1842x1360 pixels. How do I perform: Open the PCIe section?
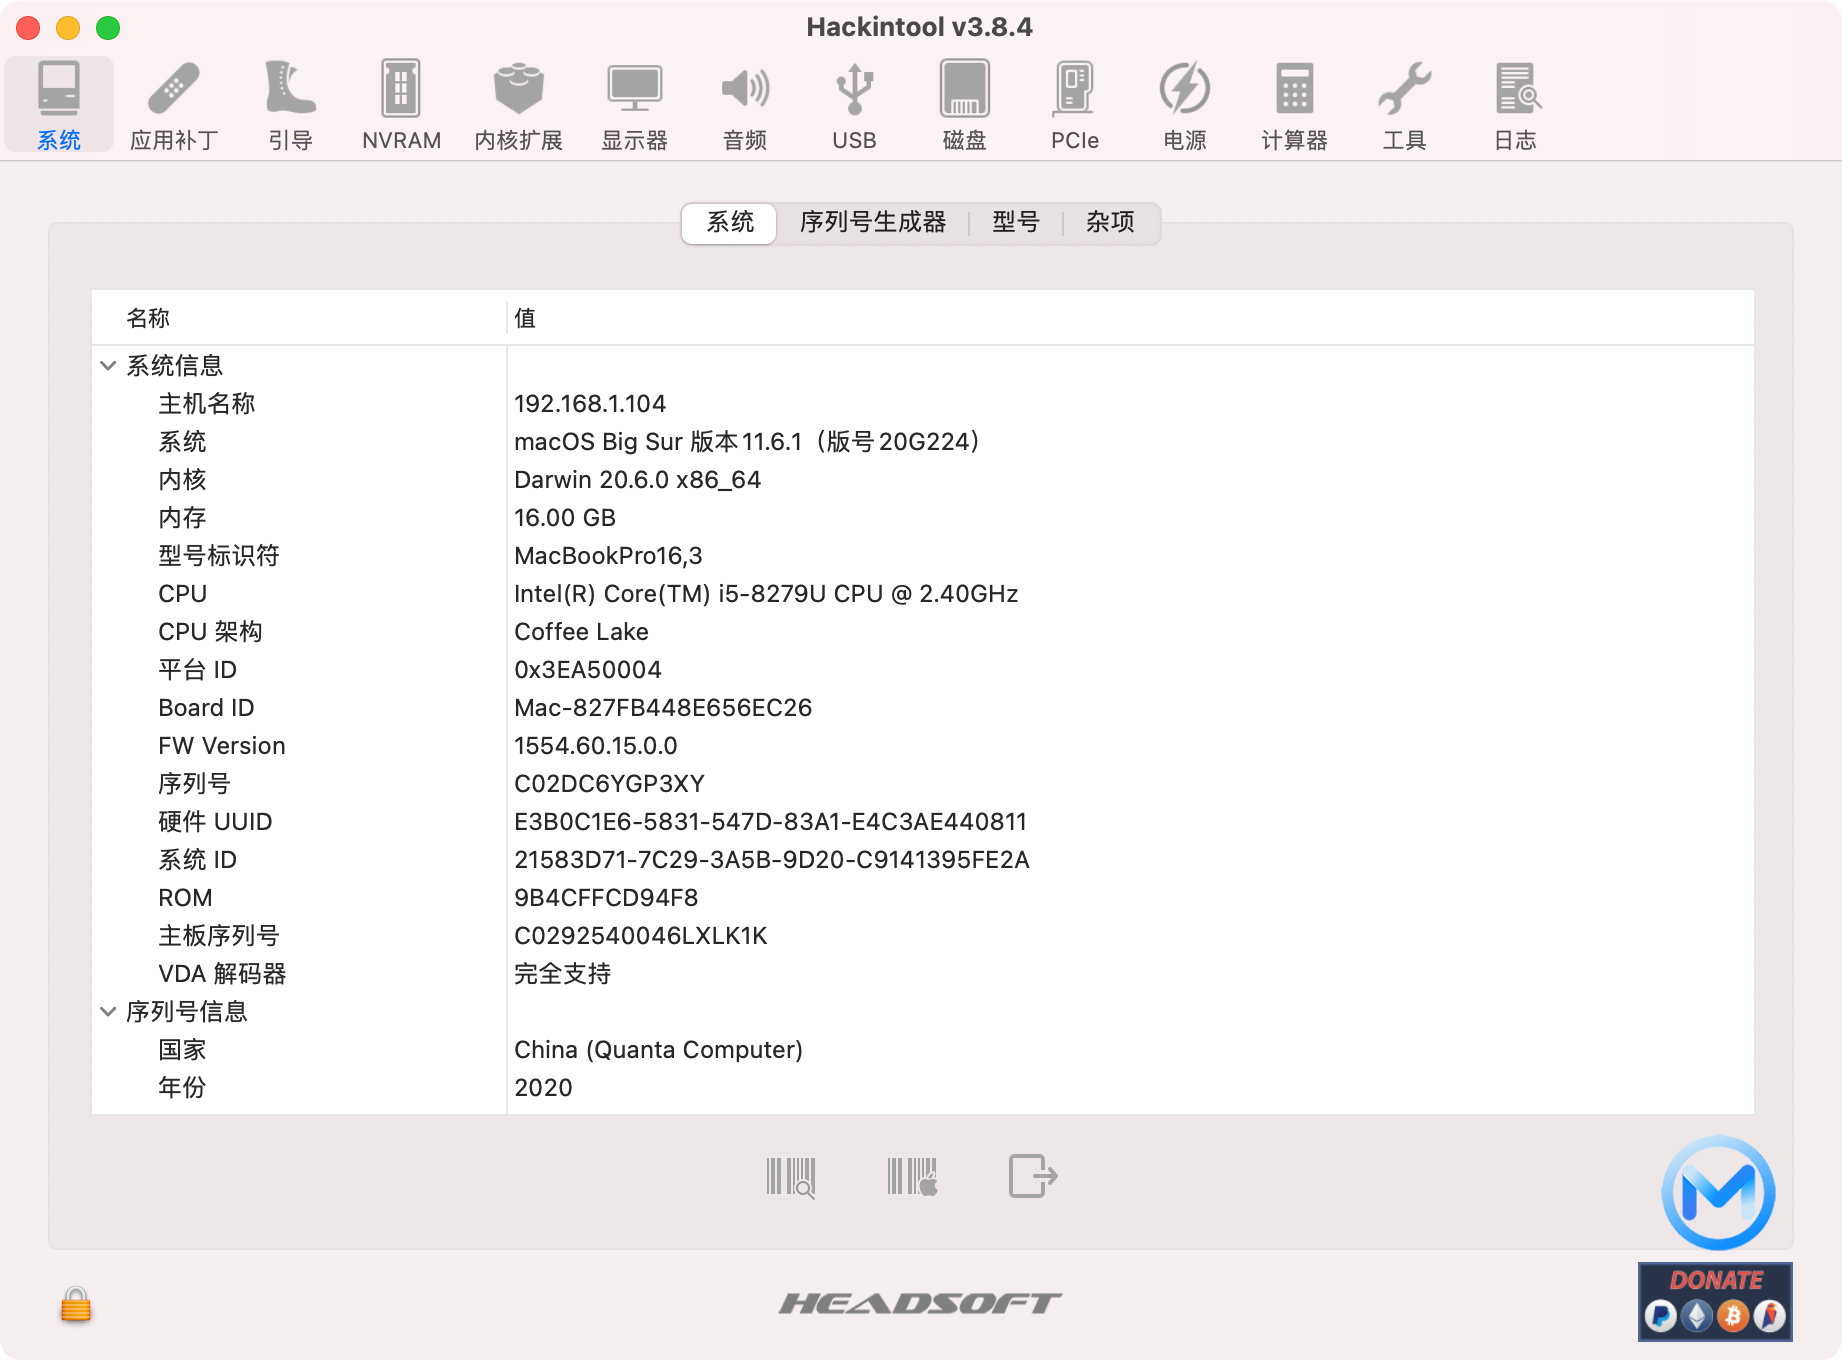(x=1075, y=105)
